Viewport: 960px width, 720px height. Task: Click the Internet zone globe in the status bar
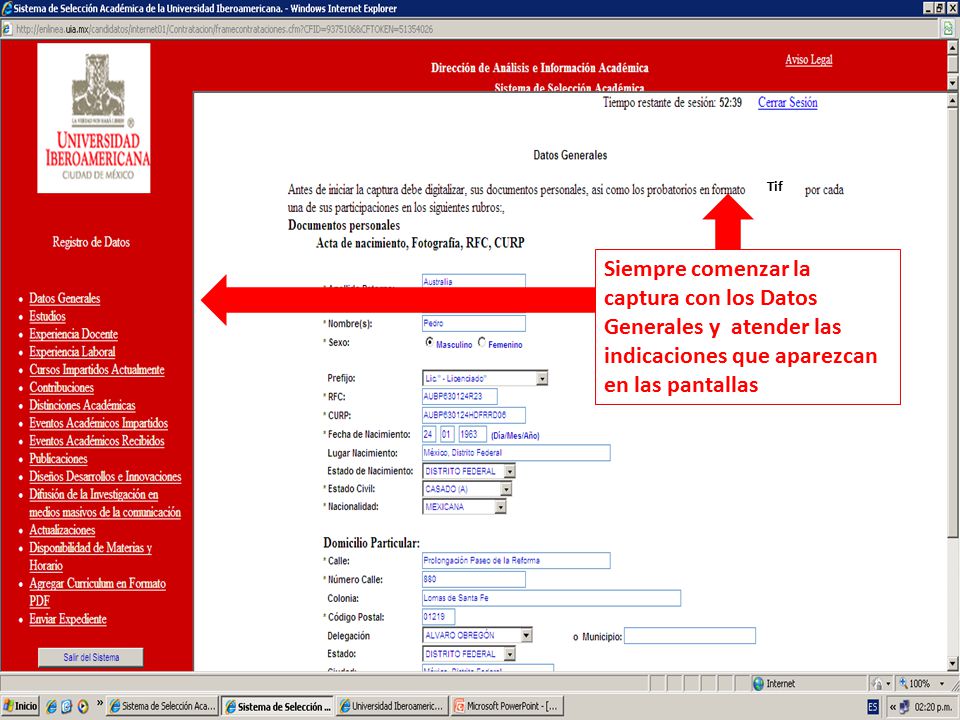coord(759,683)
